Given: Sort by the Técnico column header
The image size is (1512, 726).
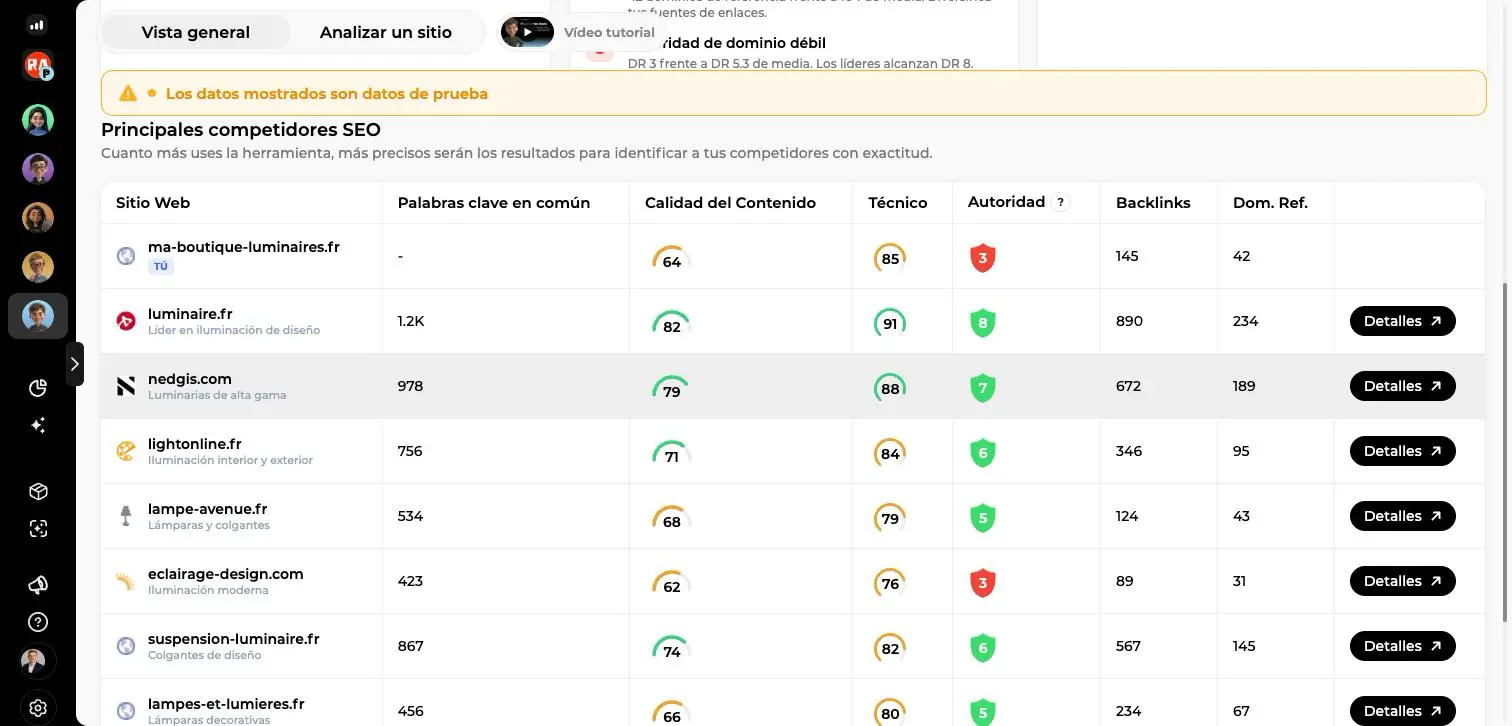Looking at the screenshot, I should (897, 202).
